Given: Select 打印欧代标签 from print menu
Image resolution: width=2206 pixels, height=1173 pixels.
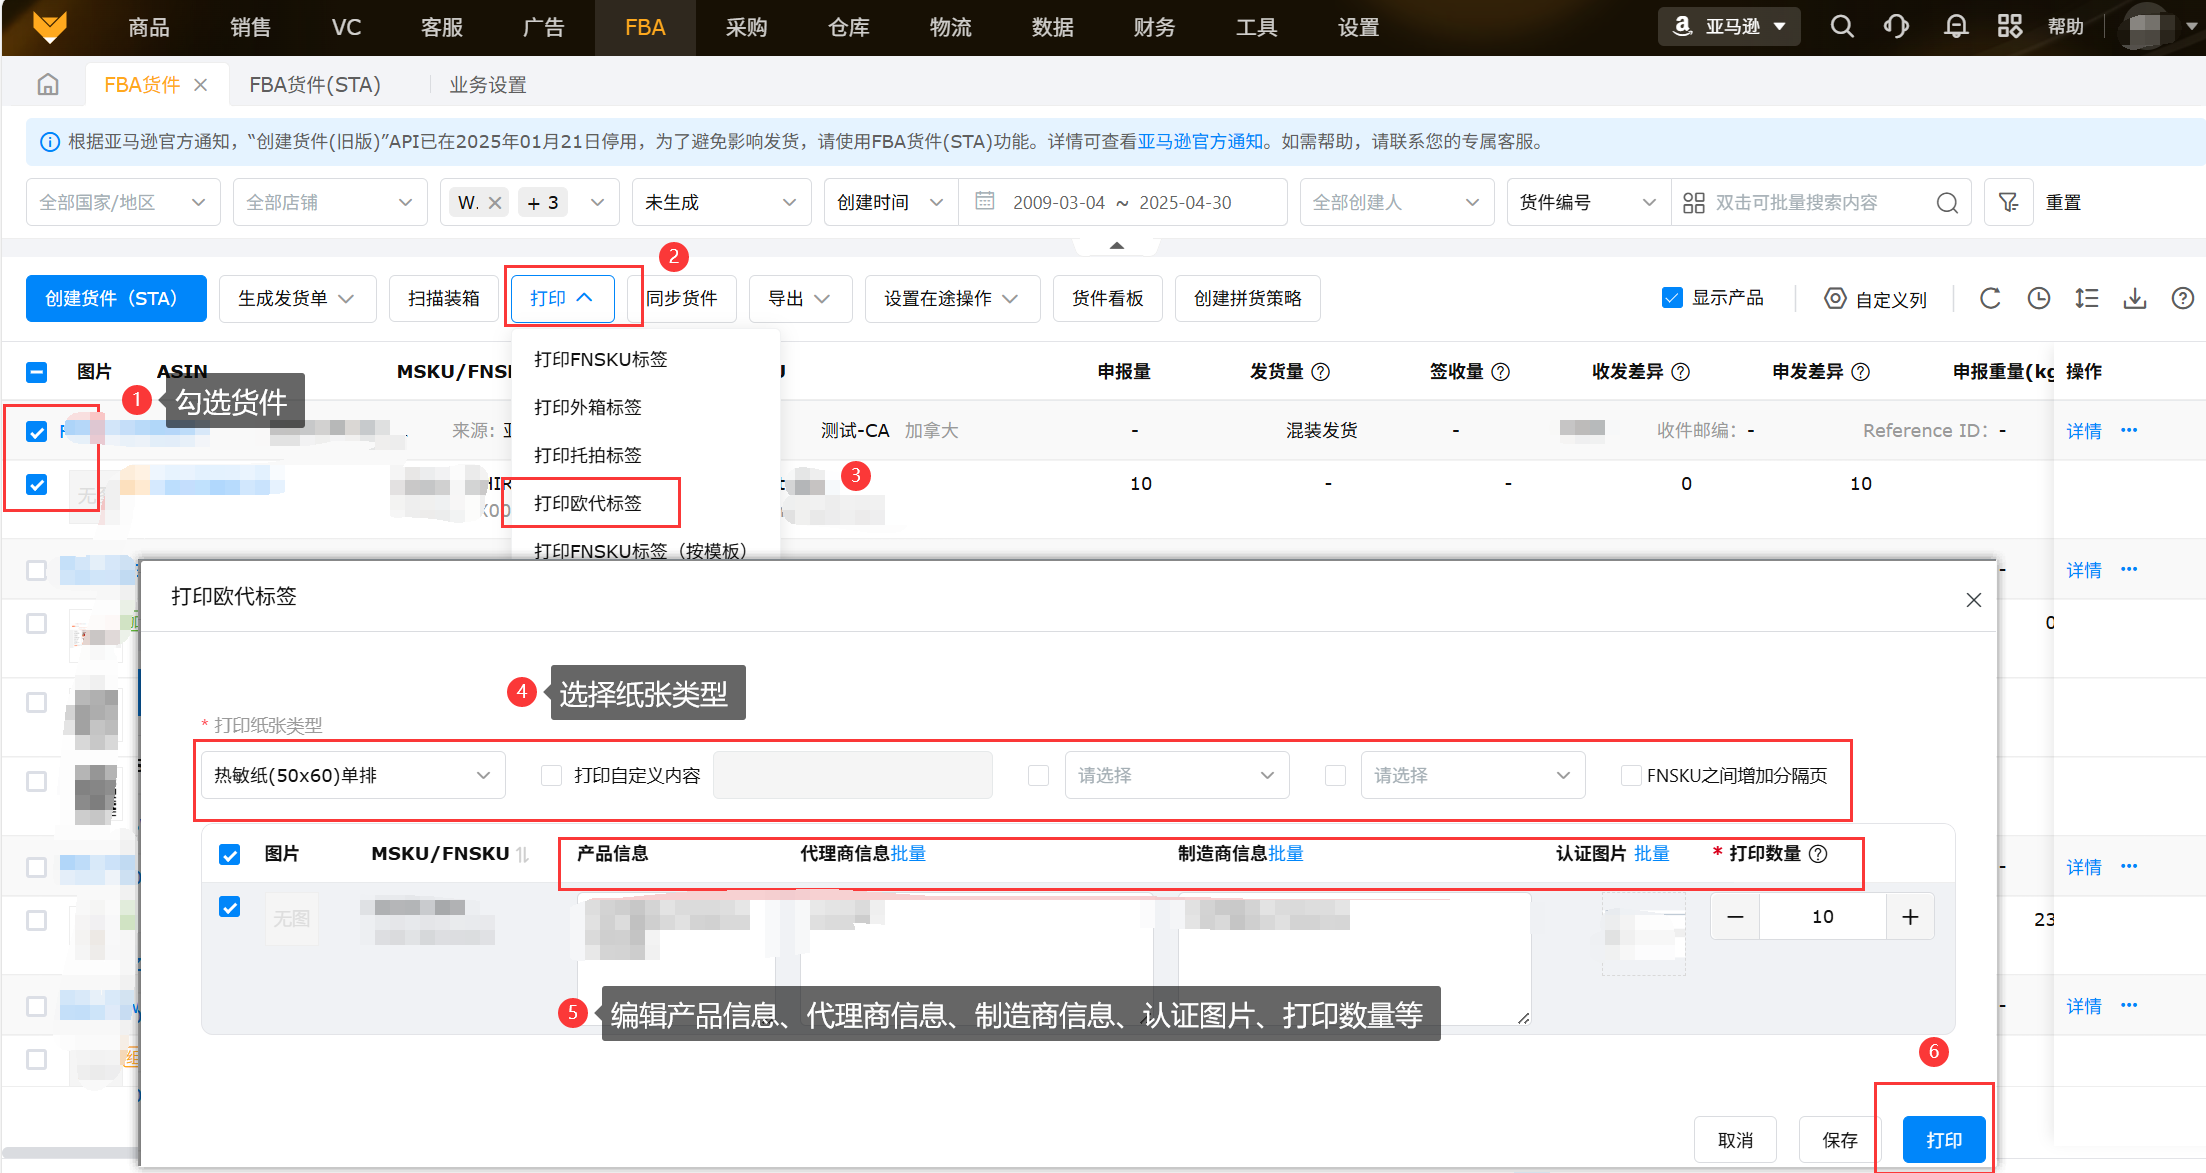Looking at the screenshot, I should (x=588, y=503).
